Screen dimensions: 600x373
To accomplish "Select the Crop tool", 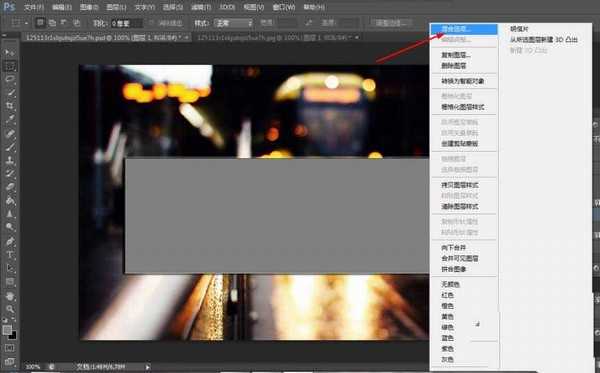I will (x=10, y=106).
